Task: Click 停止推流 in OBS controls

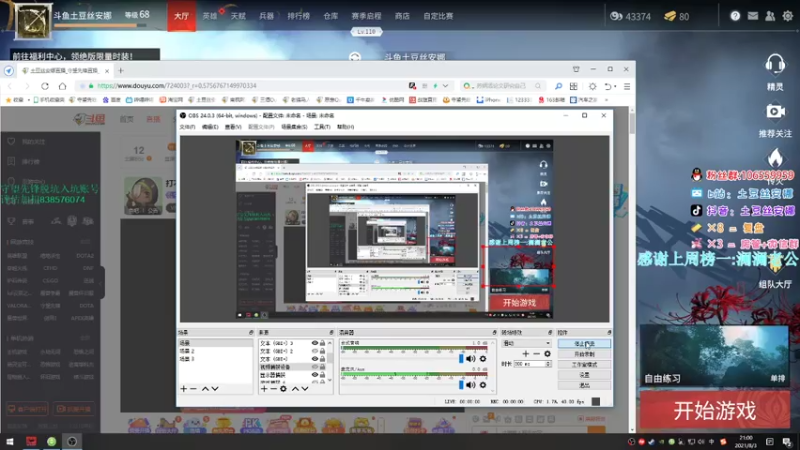Action: 584,344
